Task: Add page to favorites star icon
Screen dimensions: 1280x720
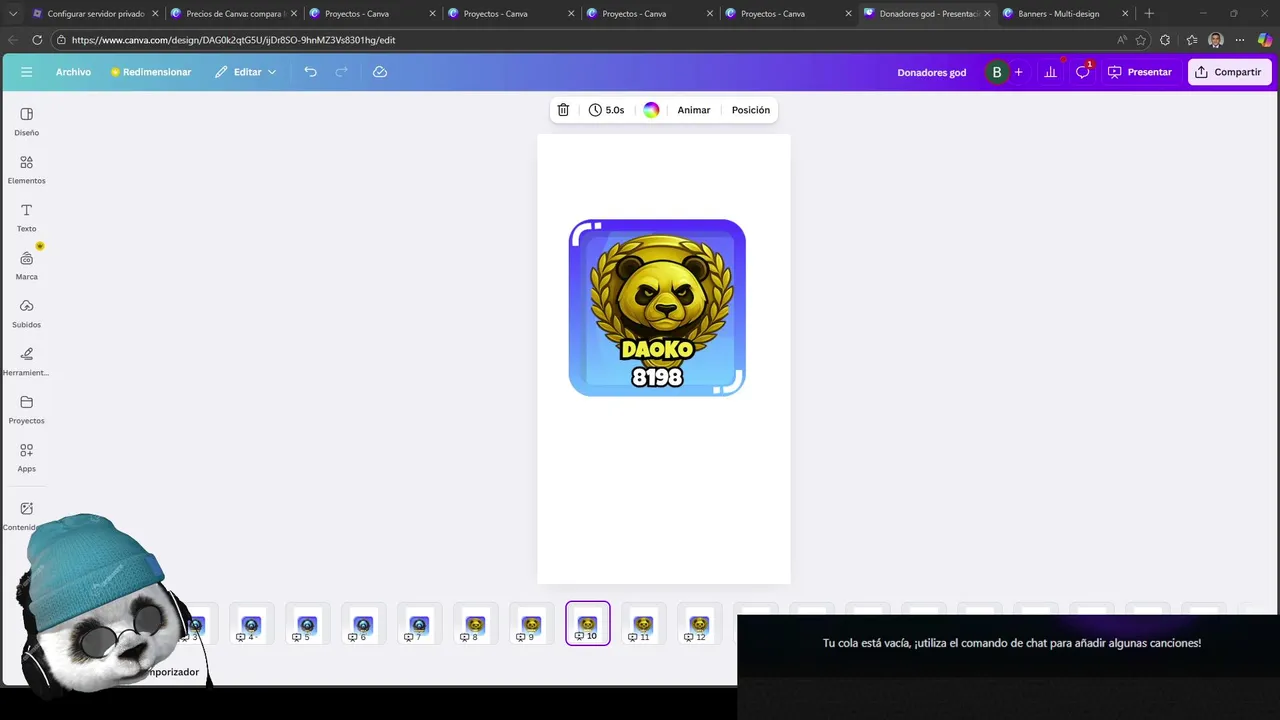Action: (x=1141, y=40)
